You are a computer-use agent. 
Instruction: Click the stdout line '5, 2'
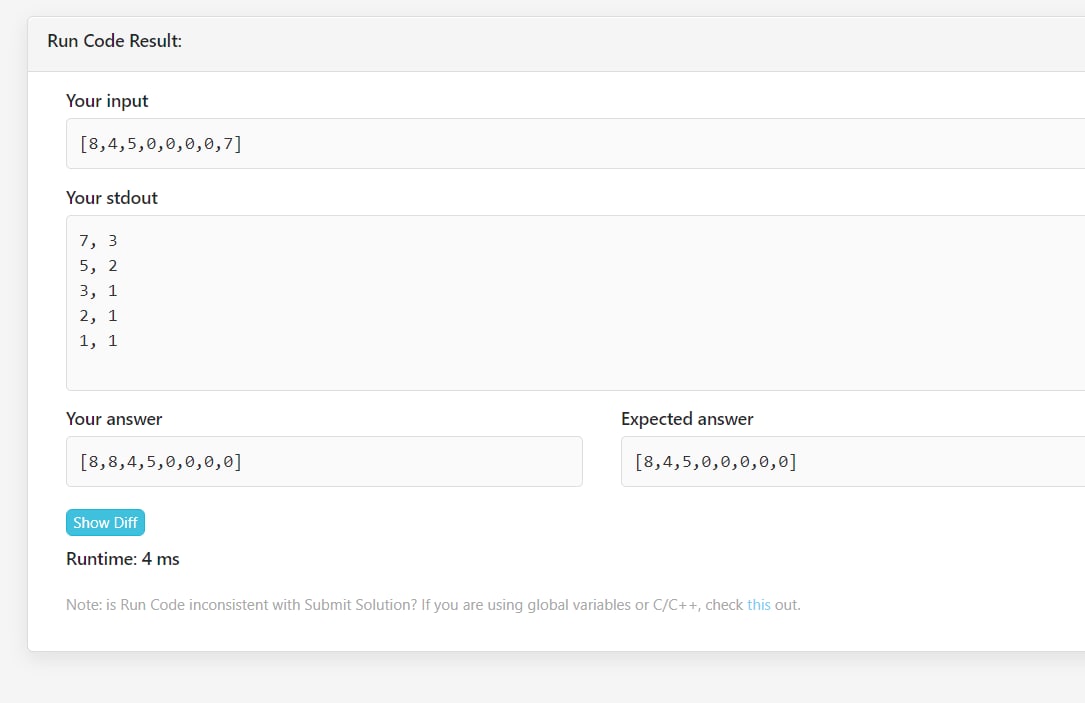pyautogui.click(x=98, y=266)
